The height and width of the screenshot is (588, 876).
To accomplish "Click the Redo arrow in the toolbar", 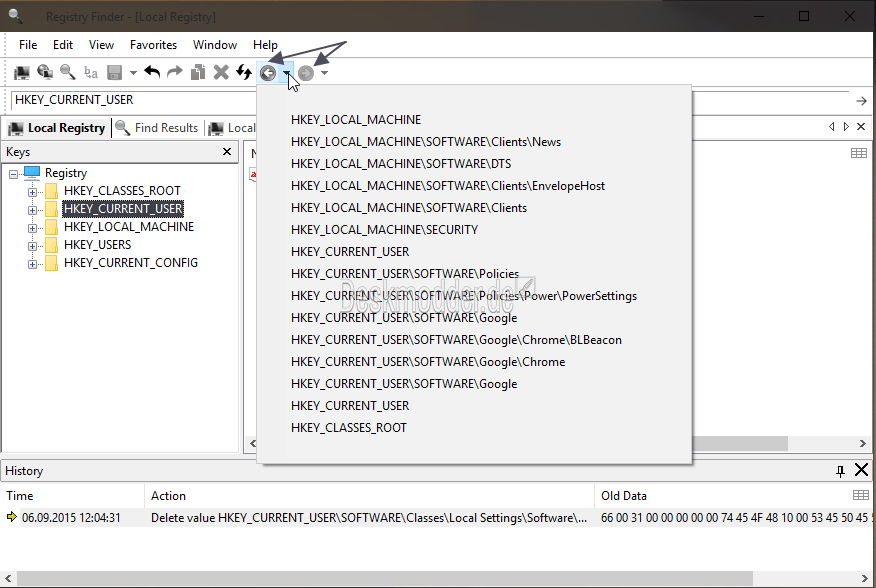I will pyautogui.click(x=175, y=72).
